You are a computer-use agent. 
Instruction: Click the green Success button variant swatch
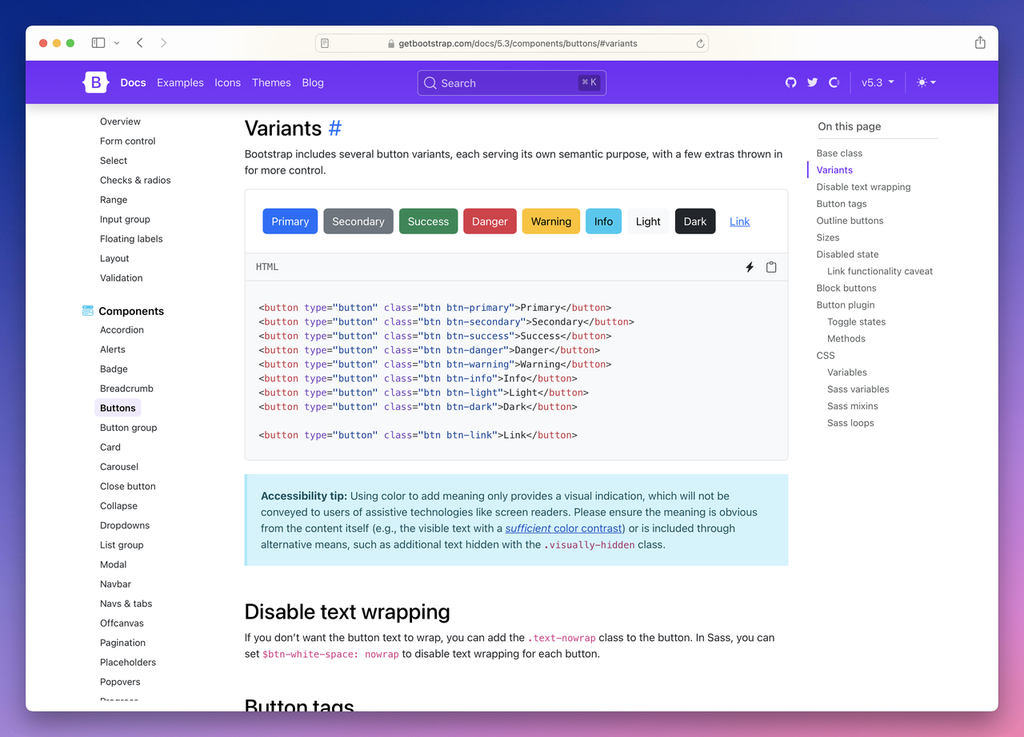[x=428, y=221]
